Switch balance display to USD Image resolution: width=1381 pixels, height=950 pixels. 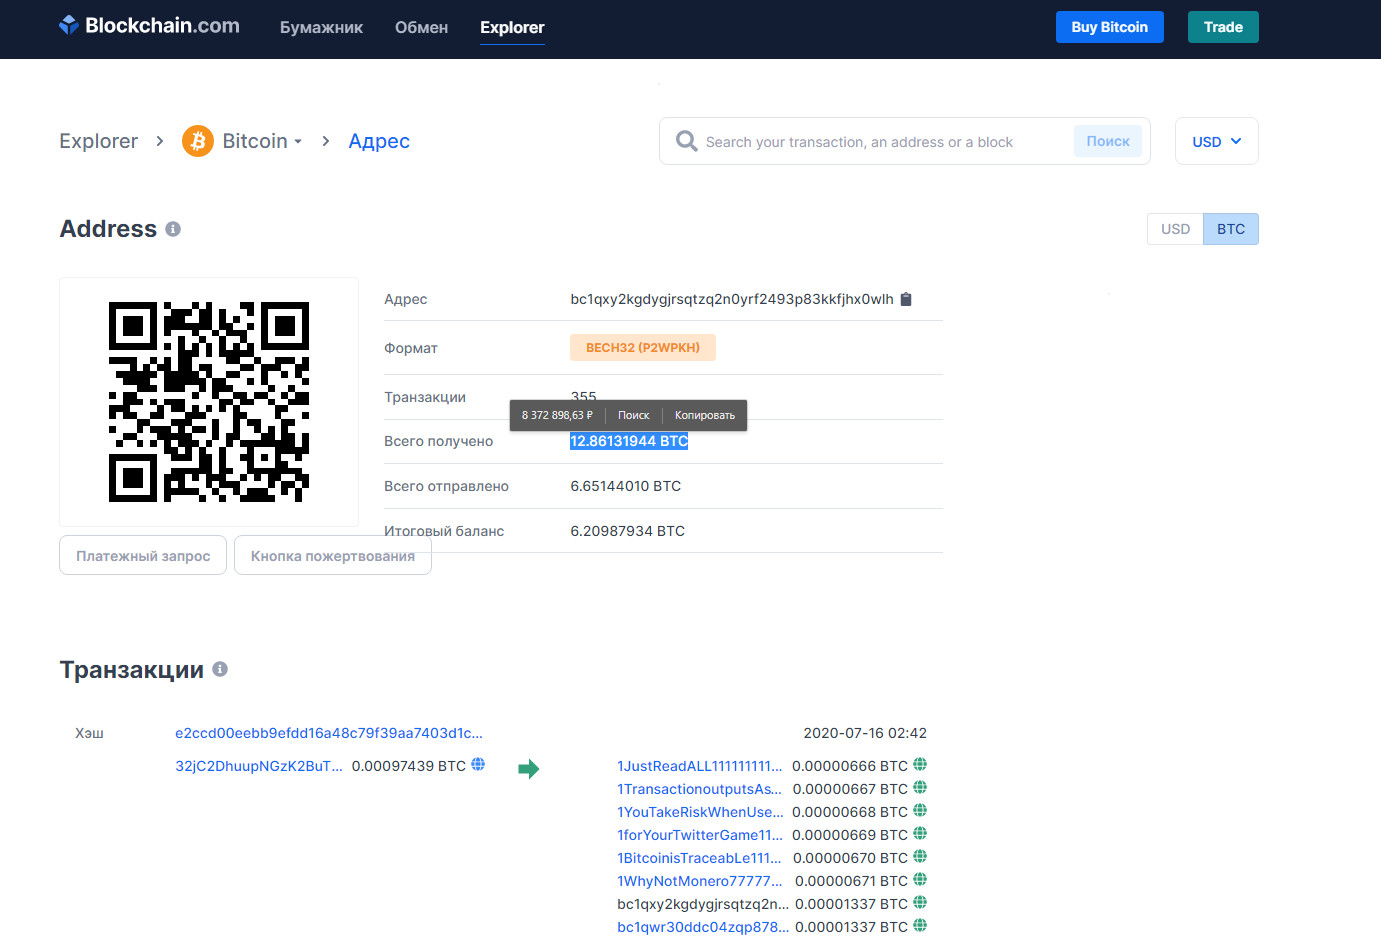pyautogui.click(x=1175, y=229)
